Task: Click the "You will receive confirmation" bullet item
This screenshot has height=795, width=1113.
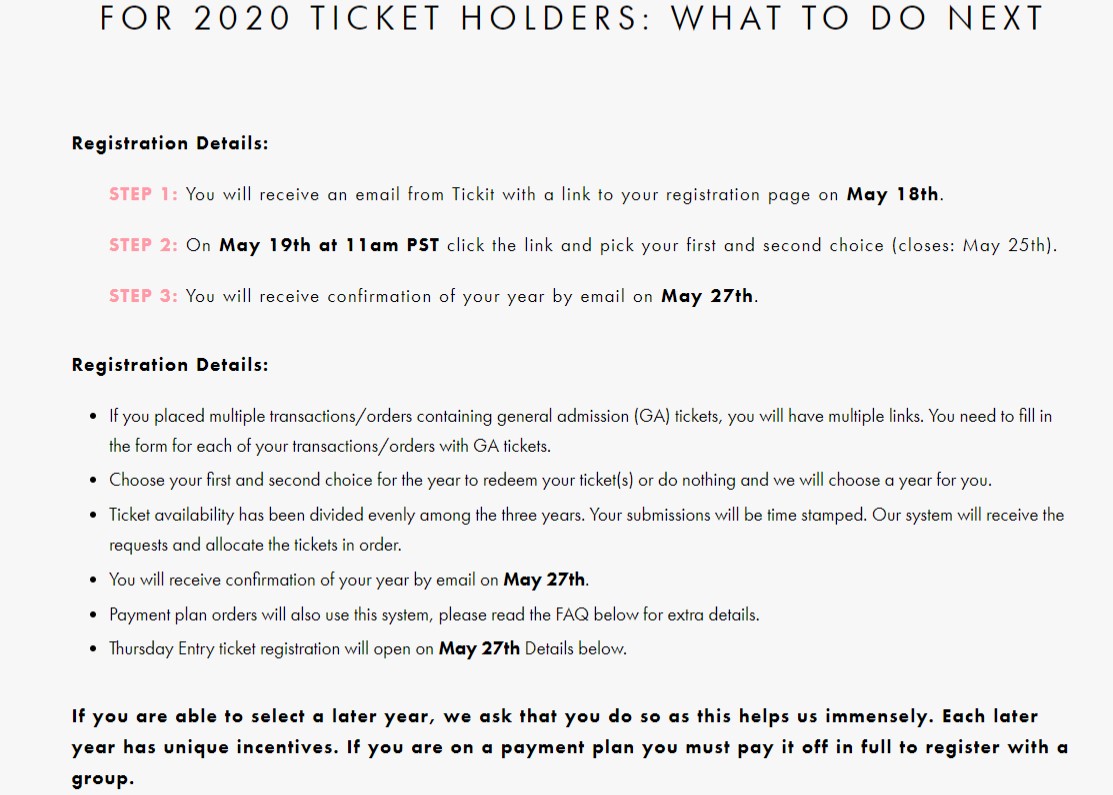Action: pos(348,580)
